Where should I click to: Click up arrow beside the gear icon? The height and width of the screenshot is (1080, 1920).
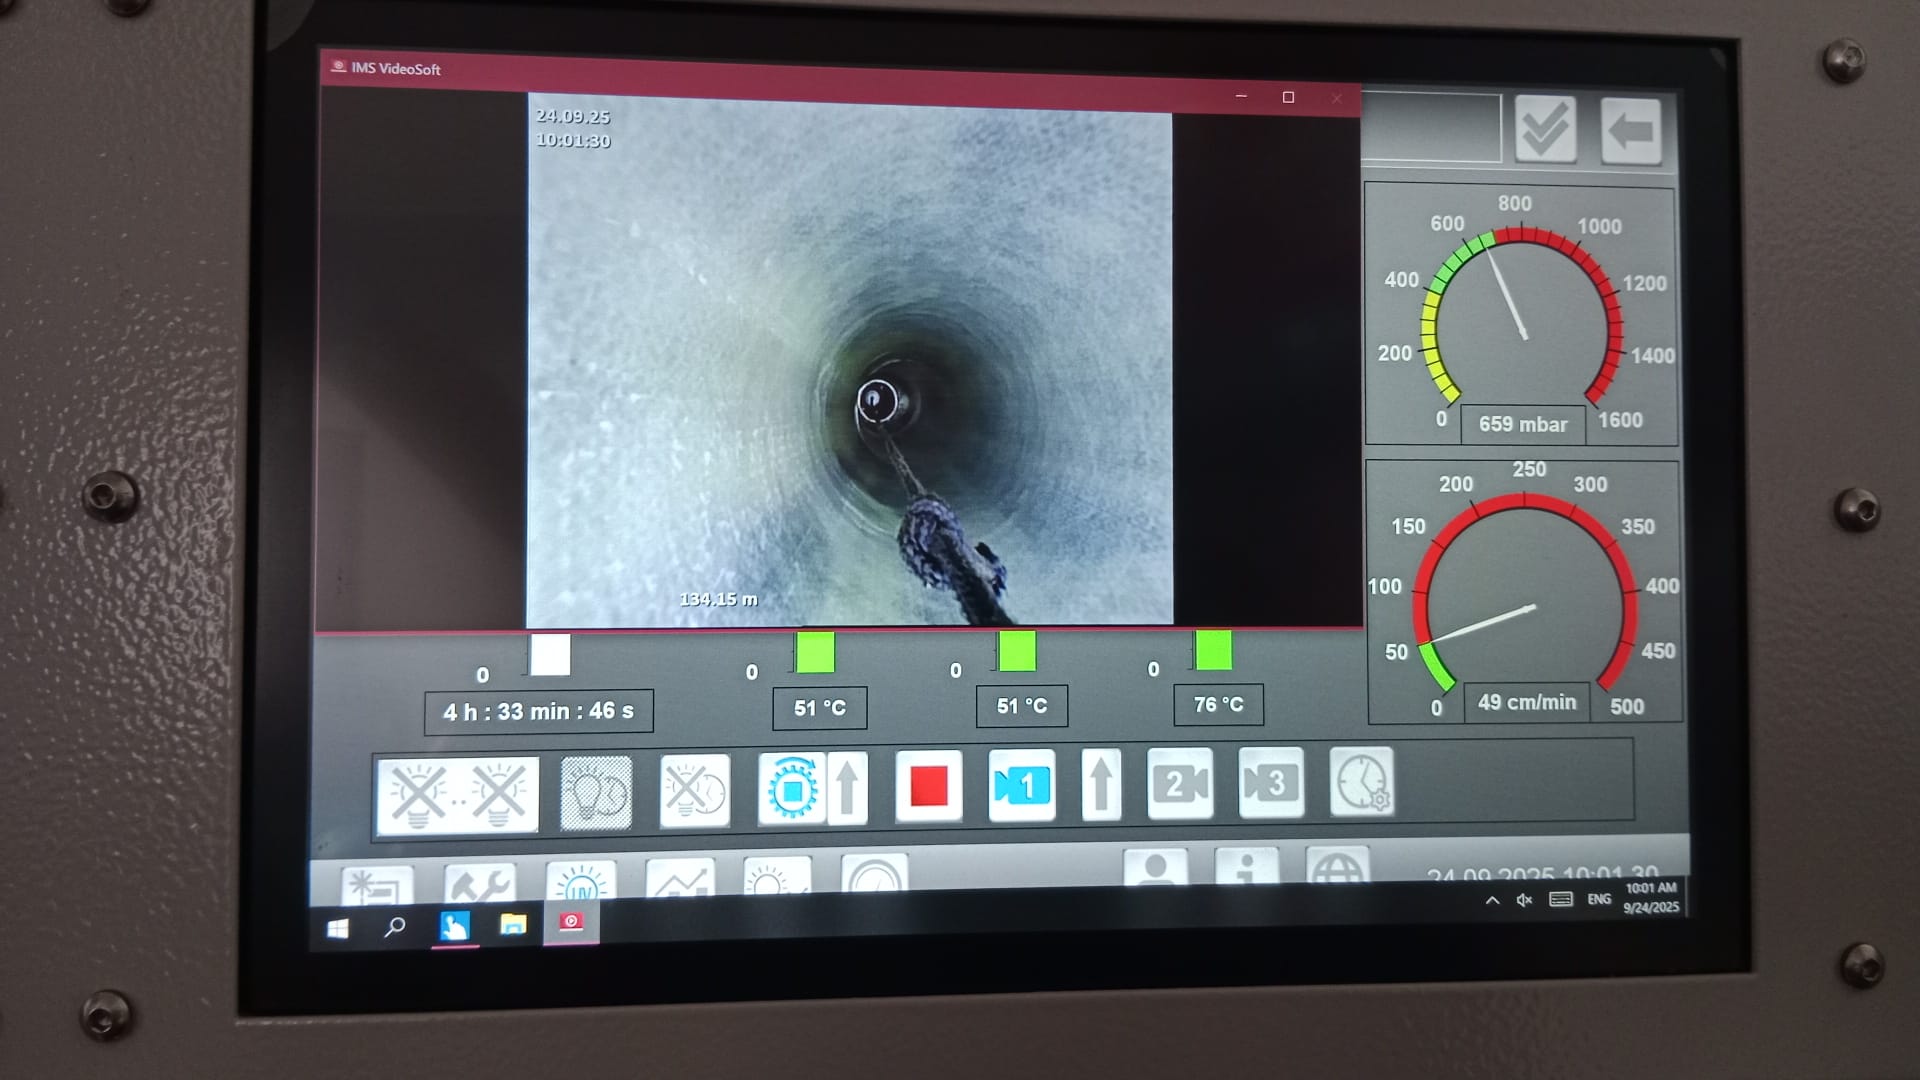pyautogui.click(x=848, y=788)
